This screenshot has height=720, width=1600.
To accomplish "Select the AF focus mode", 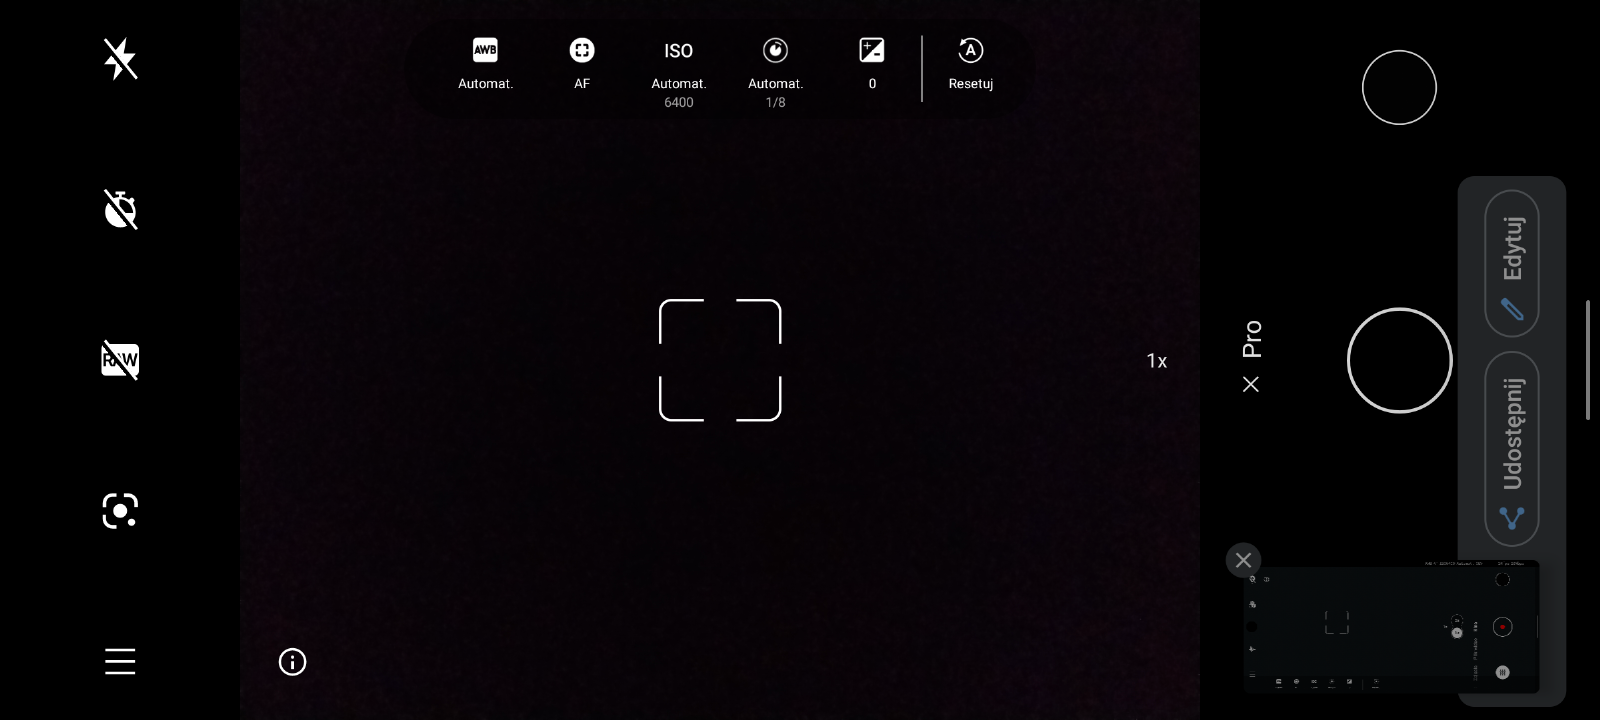I will 582,64.
